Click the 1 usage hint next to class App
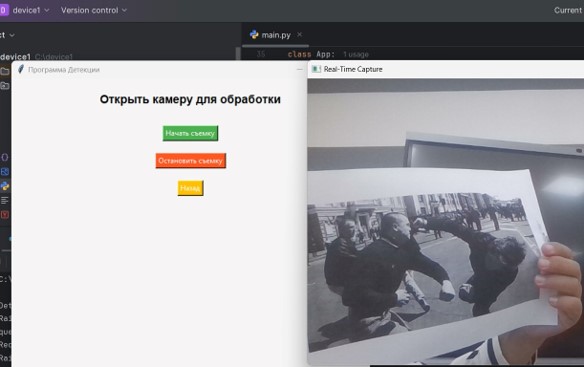Image resolution: width=584 pixels, height=367 pixels. click(x=356, y=54)
